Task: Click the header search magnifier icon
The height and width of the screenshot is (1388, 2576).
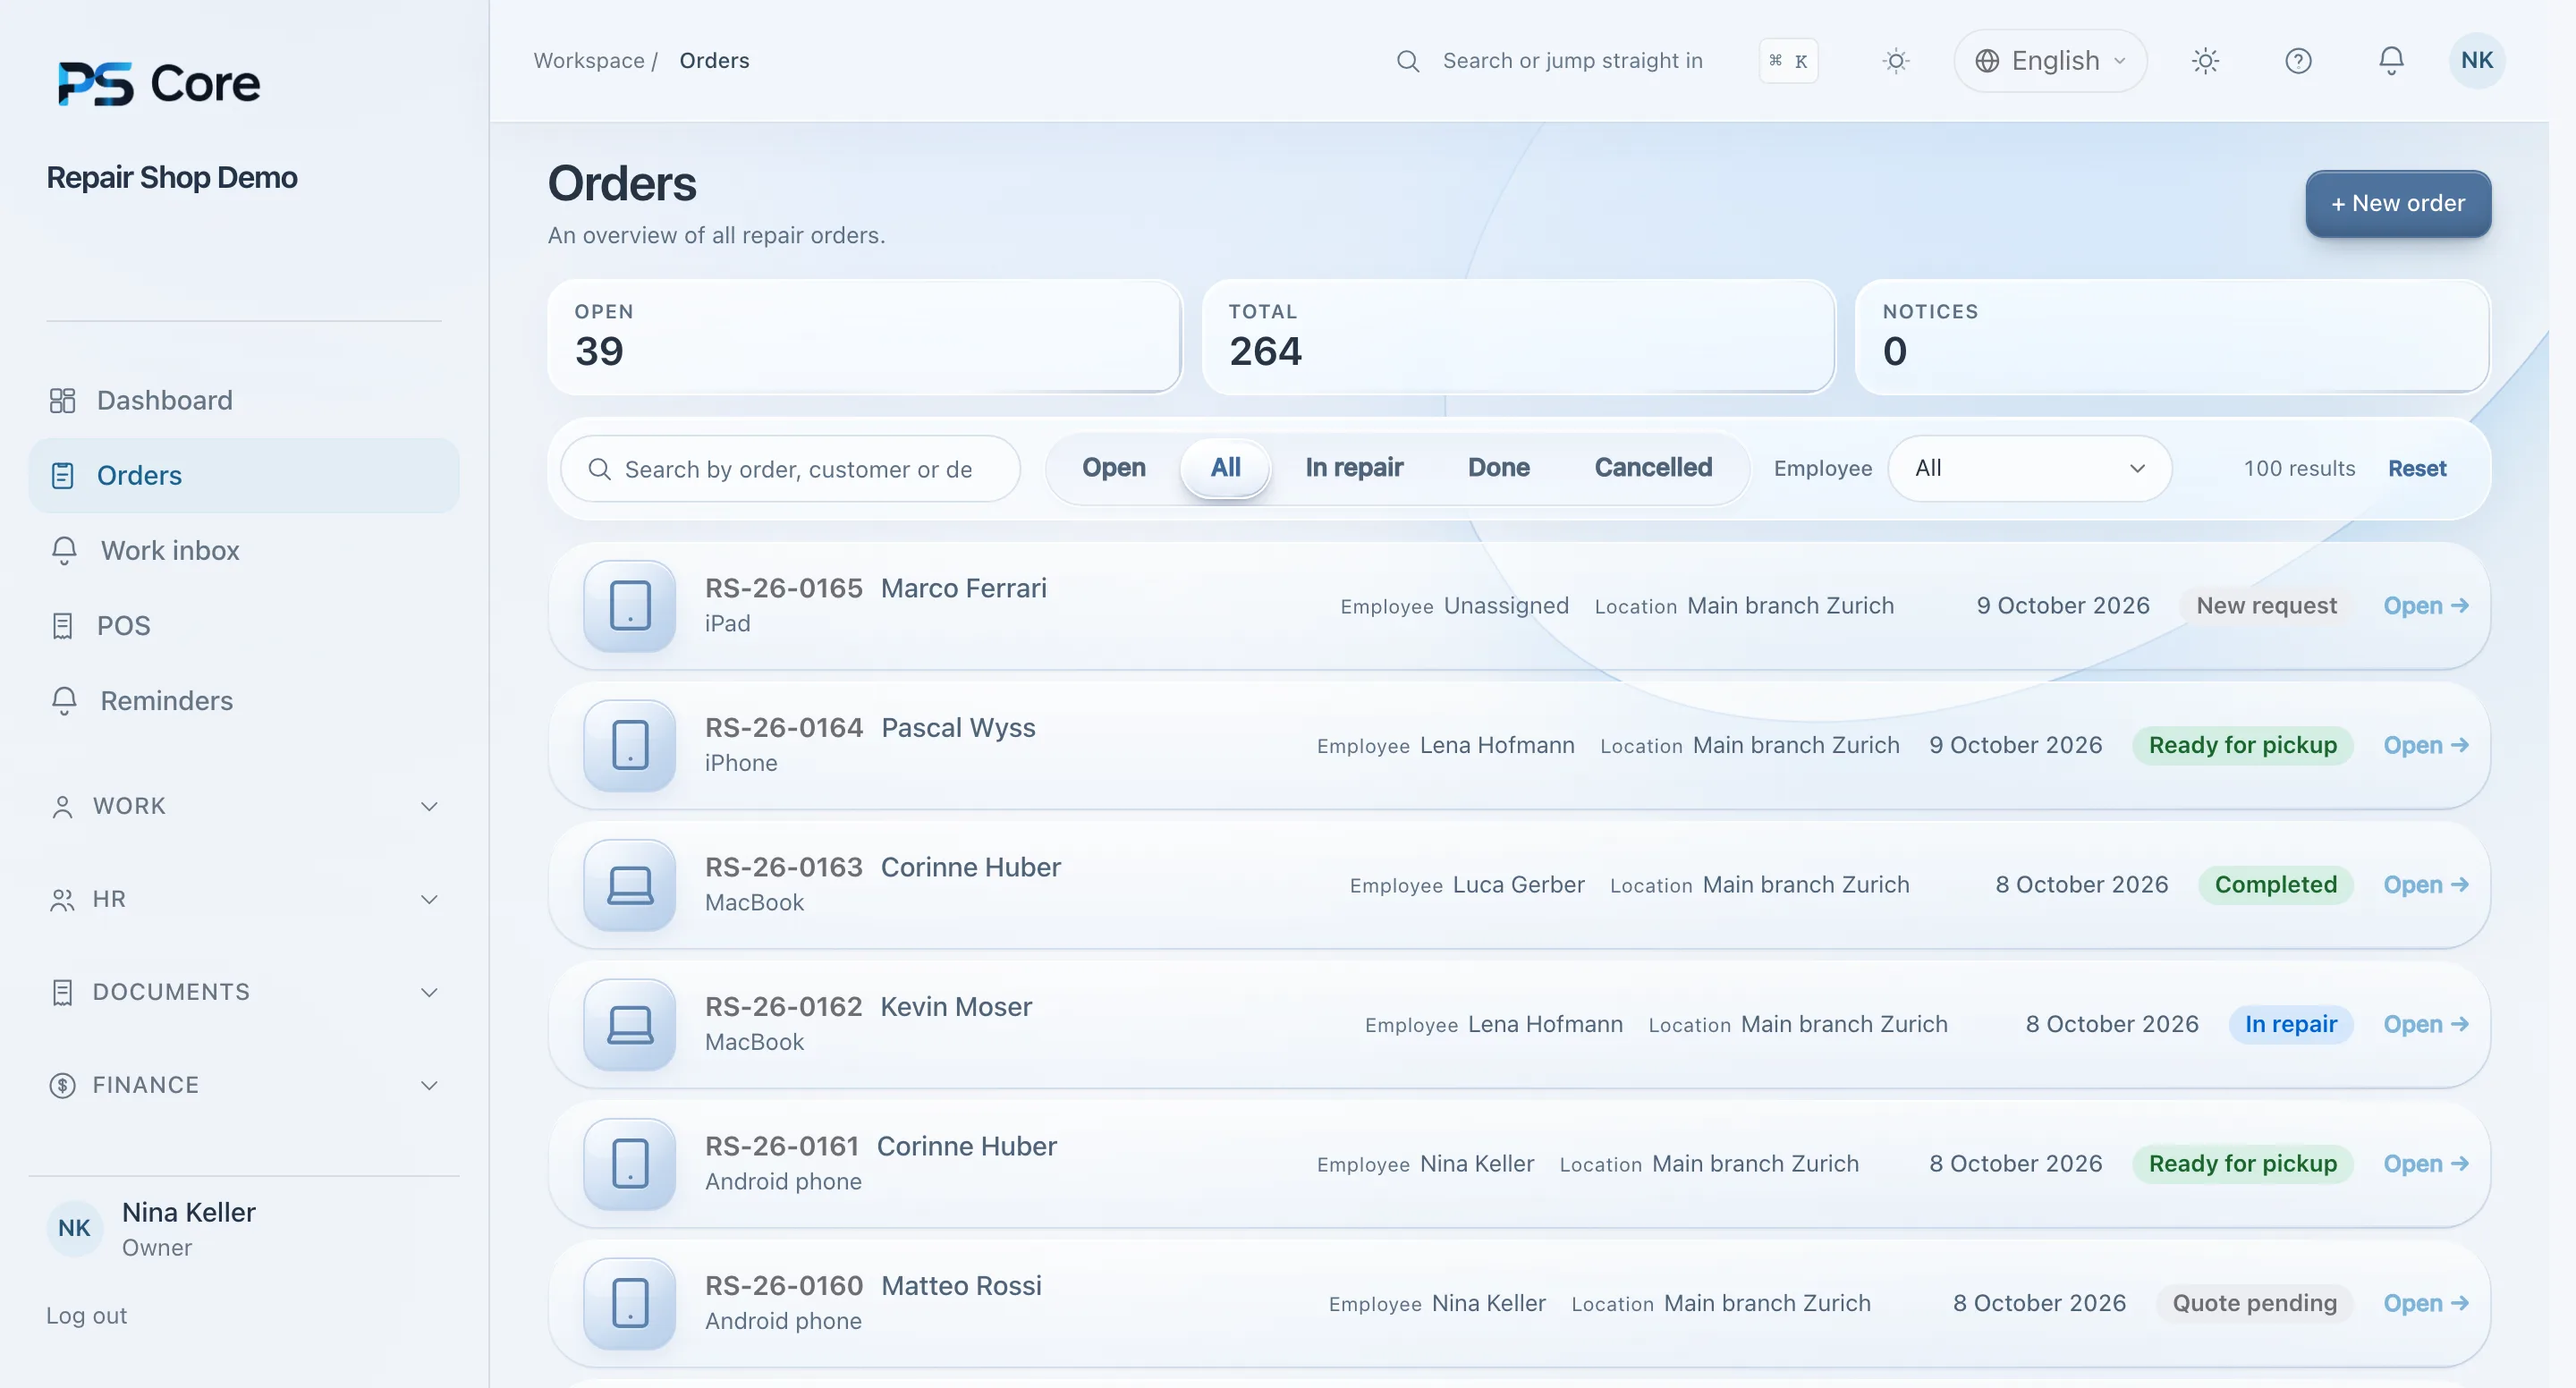Action: 1407,61
